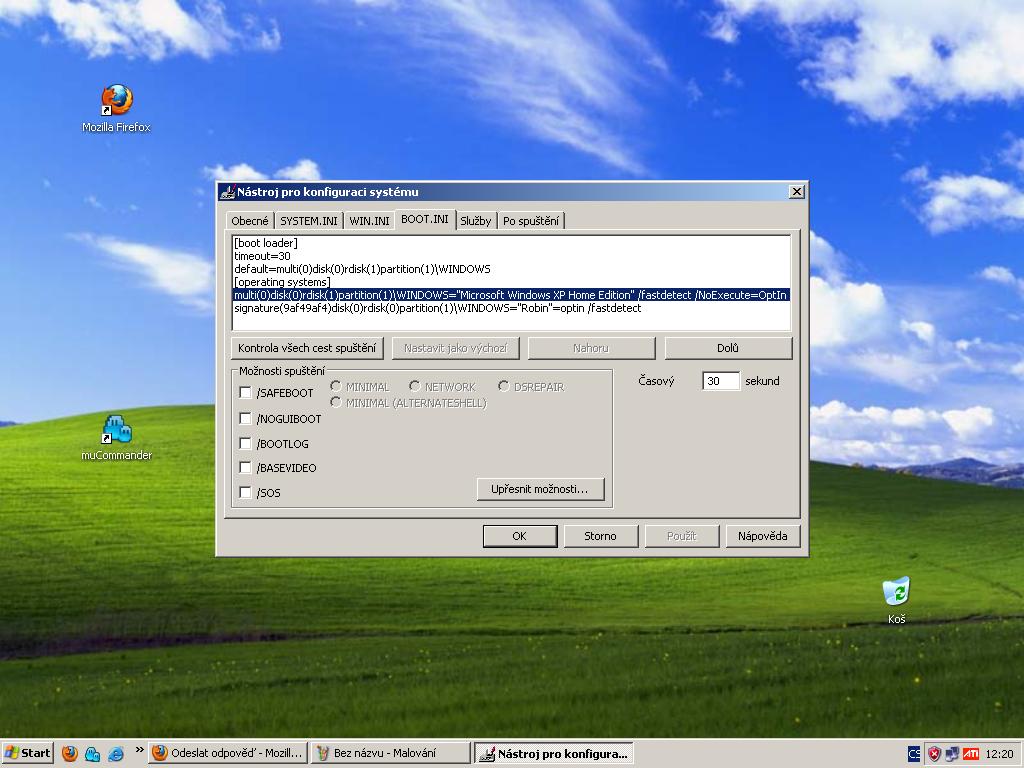Select the signature(9af49af4) "Robin" boot entry
This screenshot has width=1024, height=768.
click(438, 308)
